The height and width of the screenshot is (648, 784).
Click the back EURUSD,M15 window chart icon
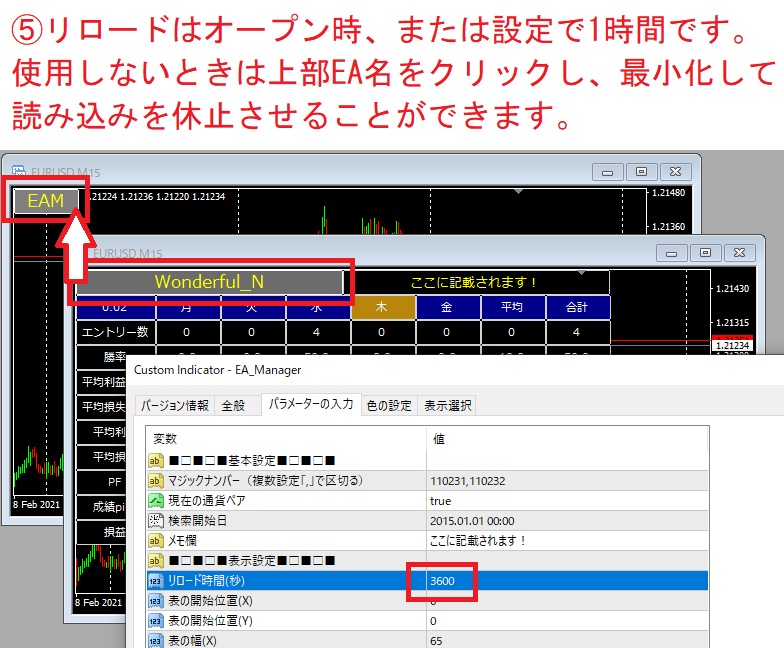(x=18, y=172)
